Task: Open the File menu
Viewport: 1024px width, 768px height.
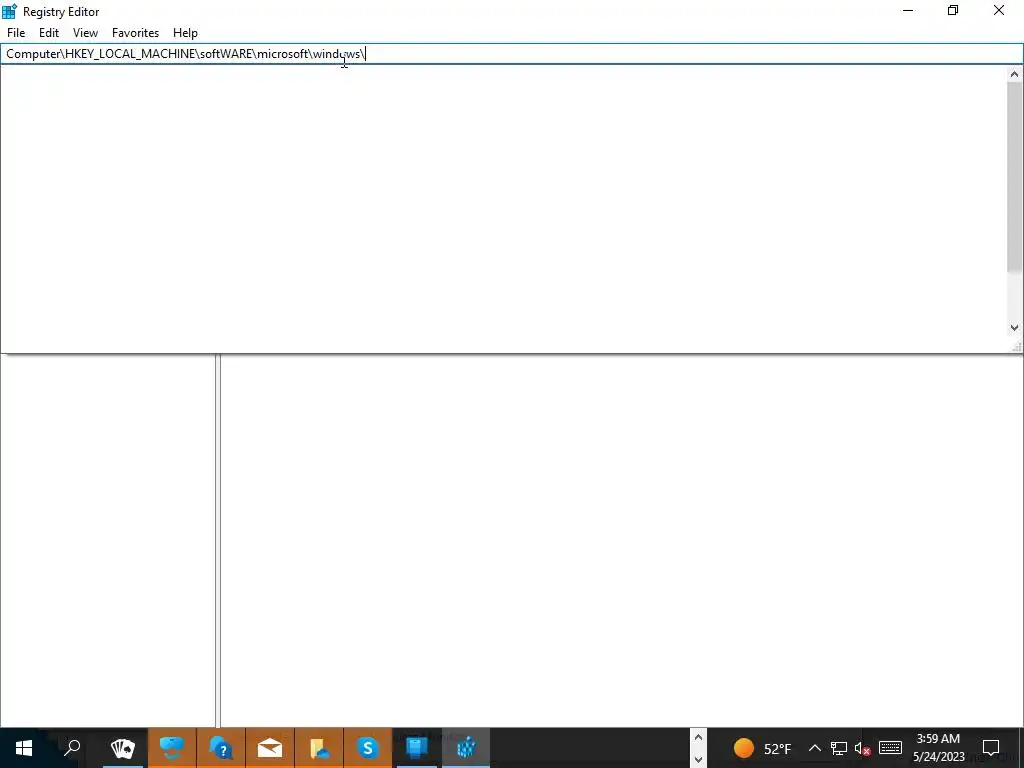Action: coord(16,33)
